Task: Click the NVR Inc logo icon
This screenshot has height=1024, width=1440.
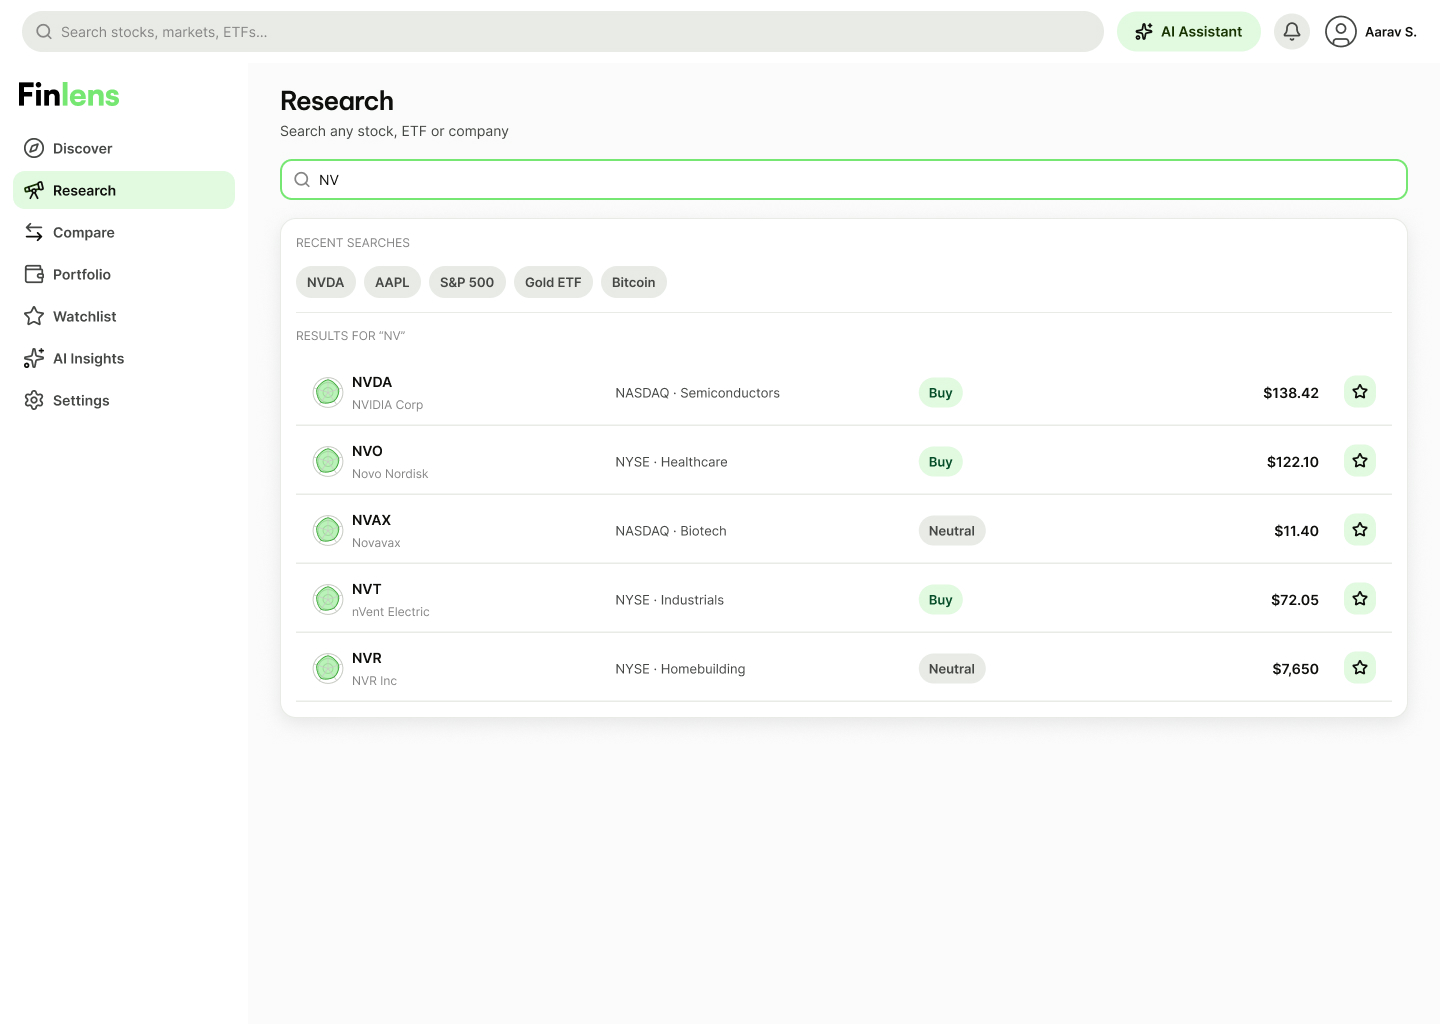Action: (x=328, y=669)
